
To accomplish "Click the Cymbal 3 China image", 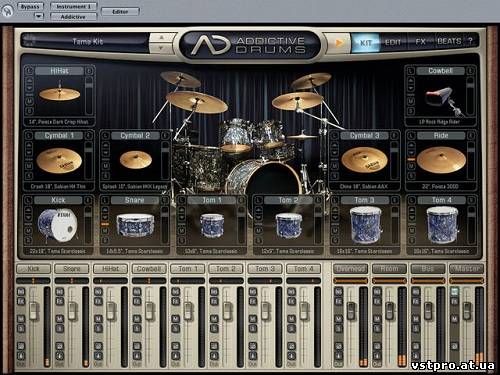I will coord(364,160).
